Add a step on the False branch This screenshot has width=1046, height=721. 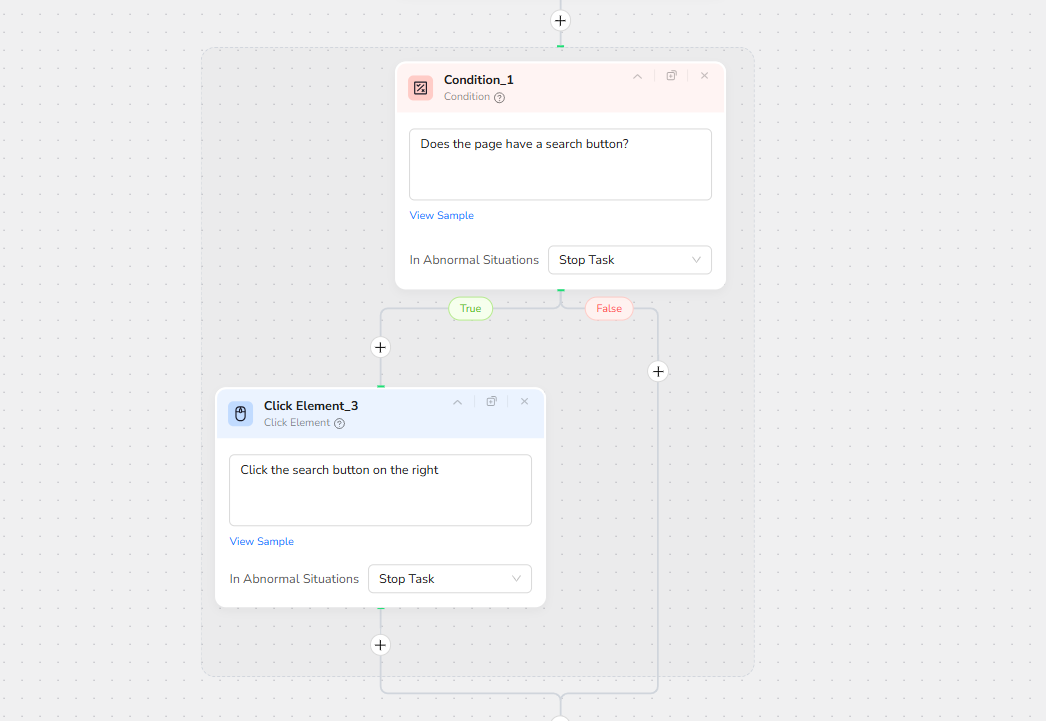click(658, 372)
